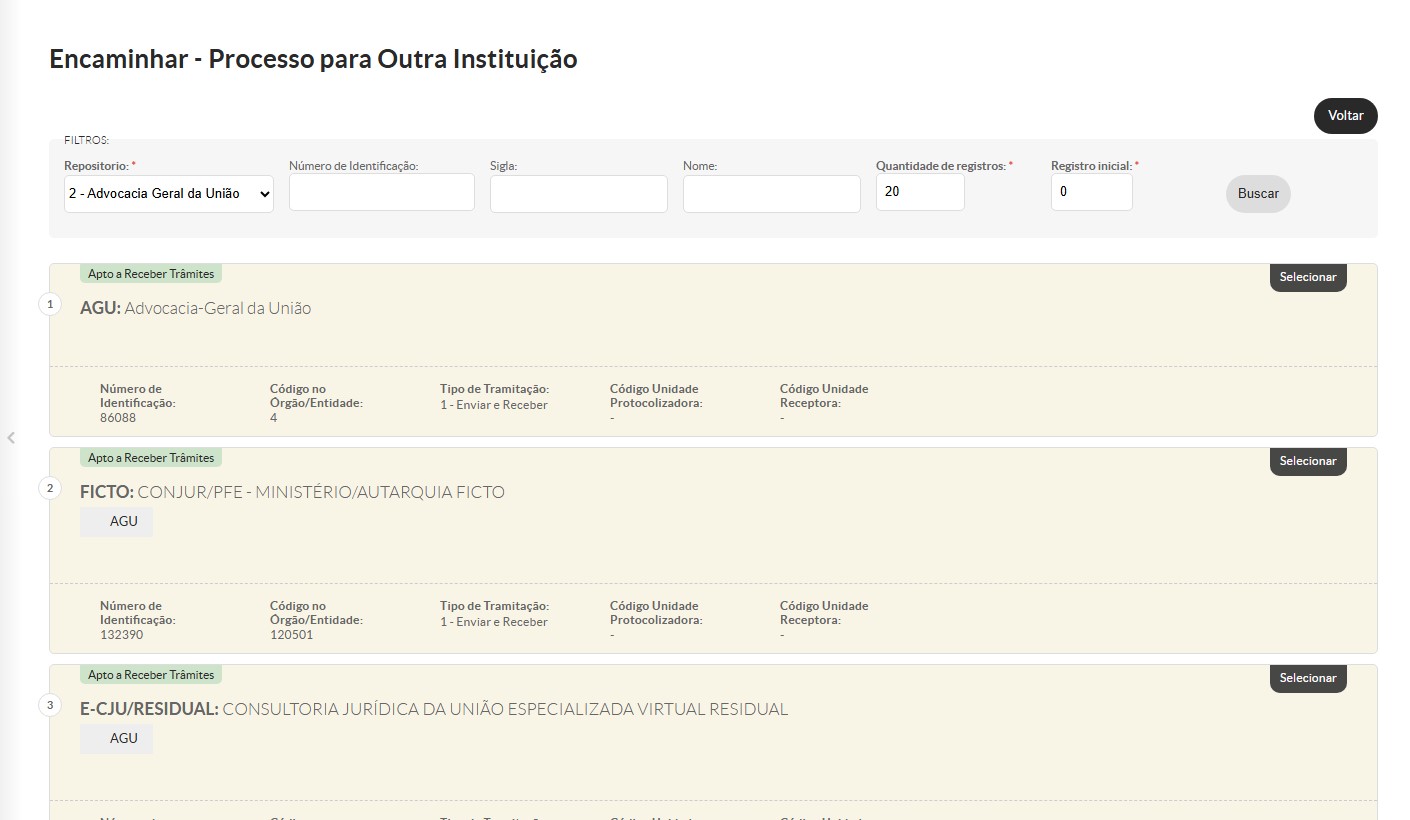Image resolution: width=1410 pixels, height=820 pixels.
Task: Select the FICTO CONJUR/PFE entry
Action: click(x=1308, y=461)
